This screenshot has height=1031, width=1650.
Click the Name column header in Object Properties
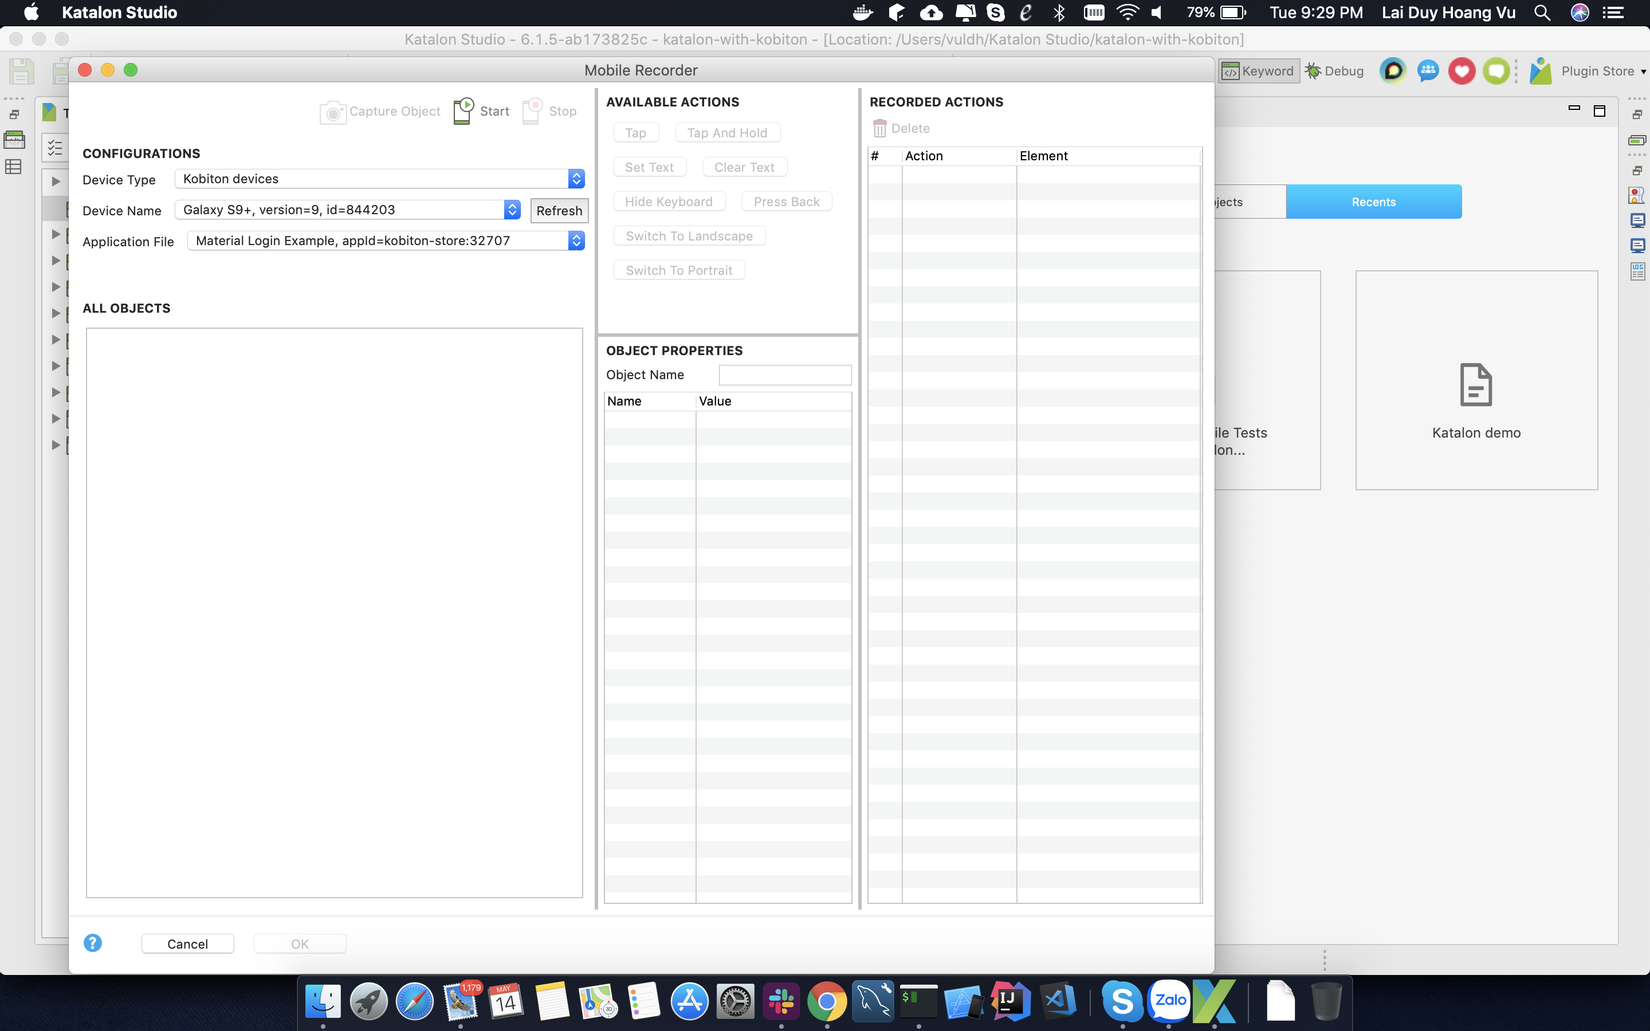(x=650, y=401)
